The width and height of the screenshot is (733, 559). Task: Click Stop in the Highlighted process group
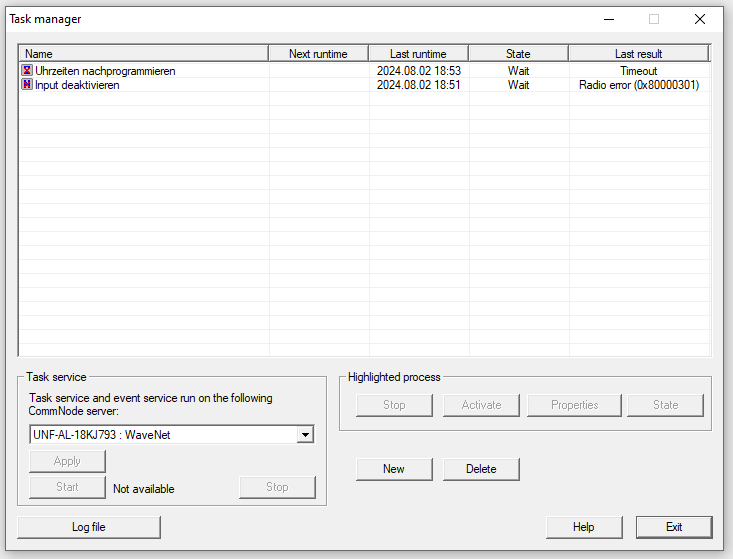(394, 405)
